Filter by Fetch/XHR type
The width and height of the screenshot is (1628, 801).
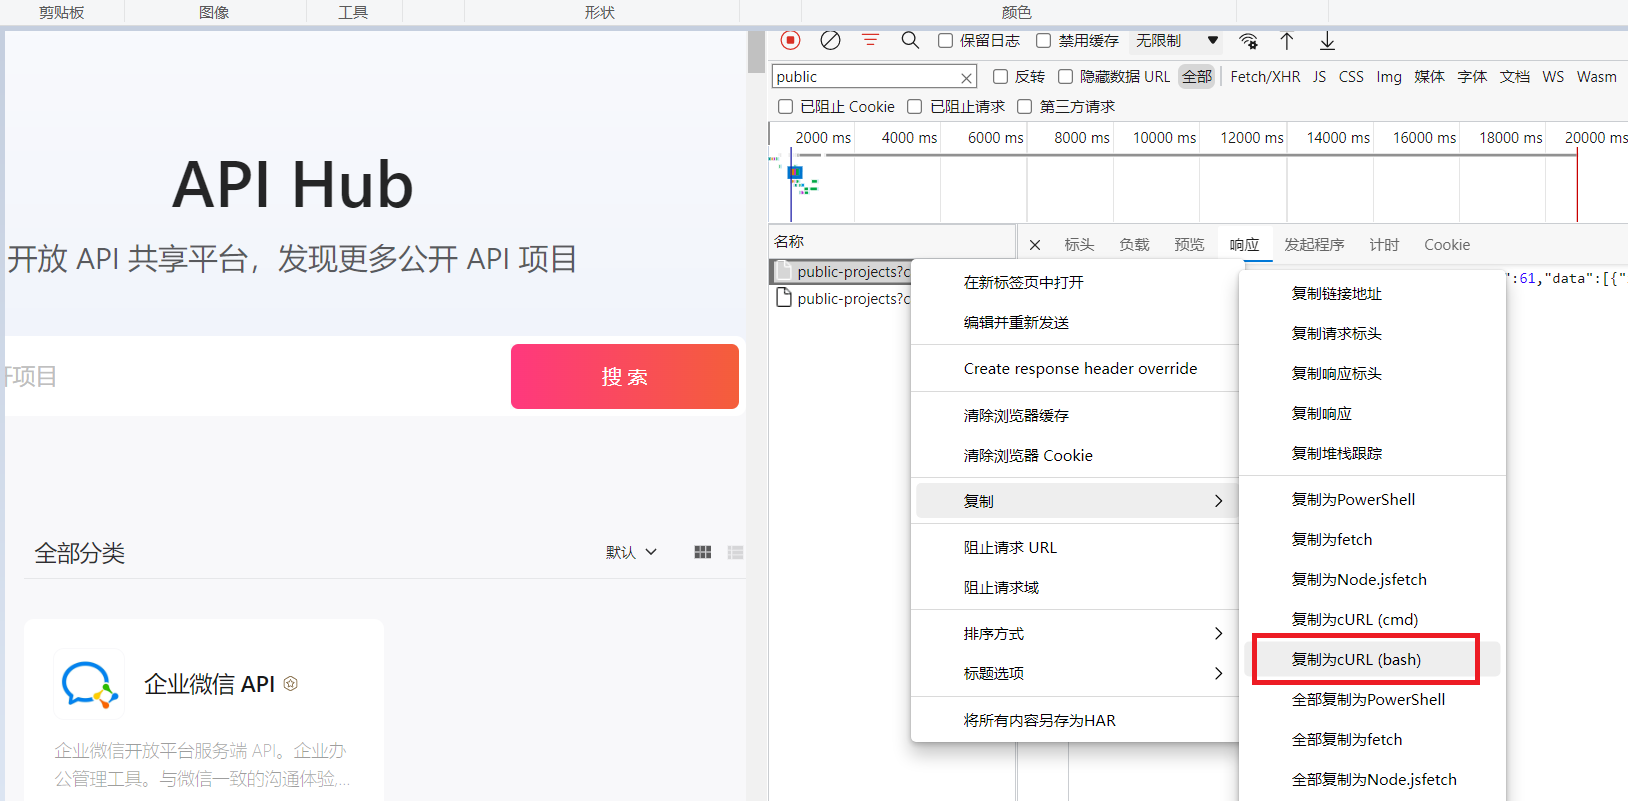pyautogui.click(x=1265, y=77)
